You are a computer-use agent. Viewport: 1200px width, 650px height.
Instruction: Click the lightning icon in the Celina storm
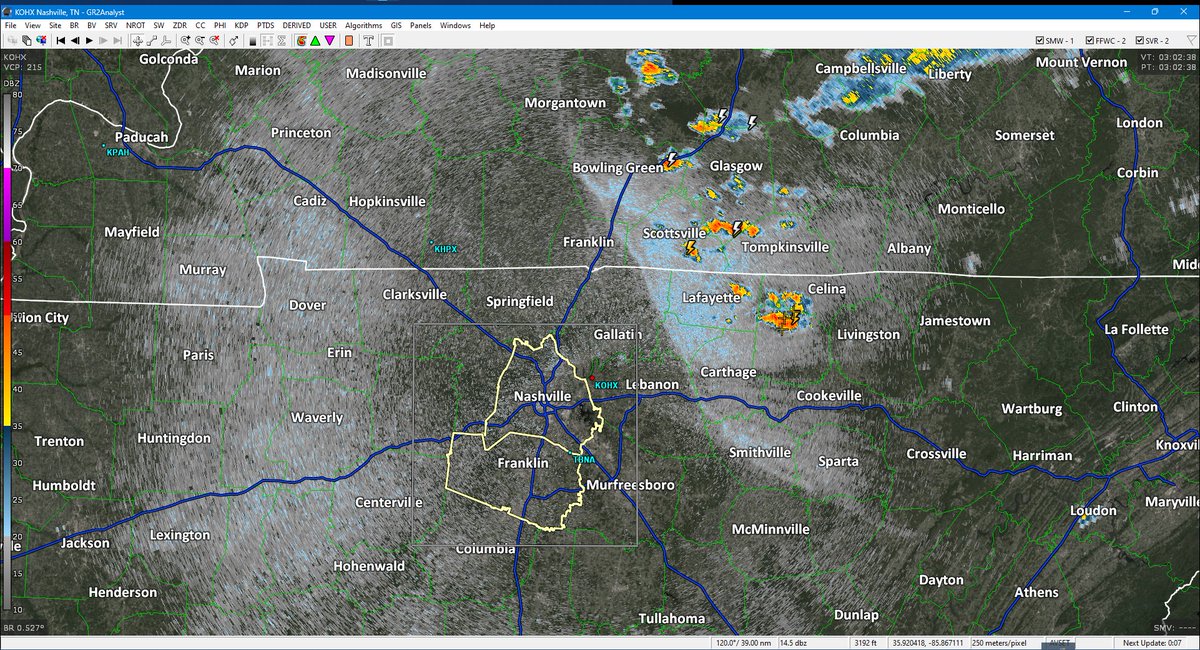[x=795, y=318]
